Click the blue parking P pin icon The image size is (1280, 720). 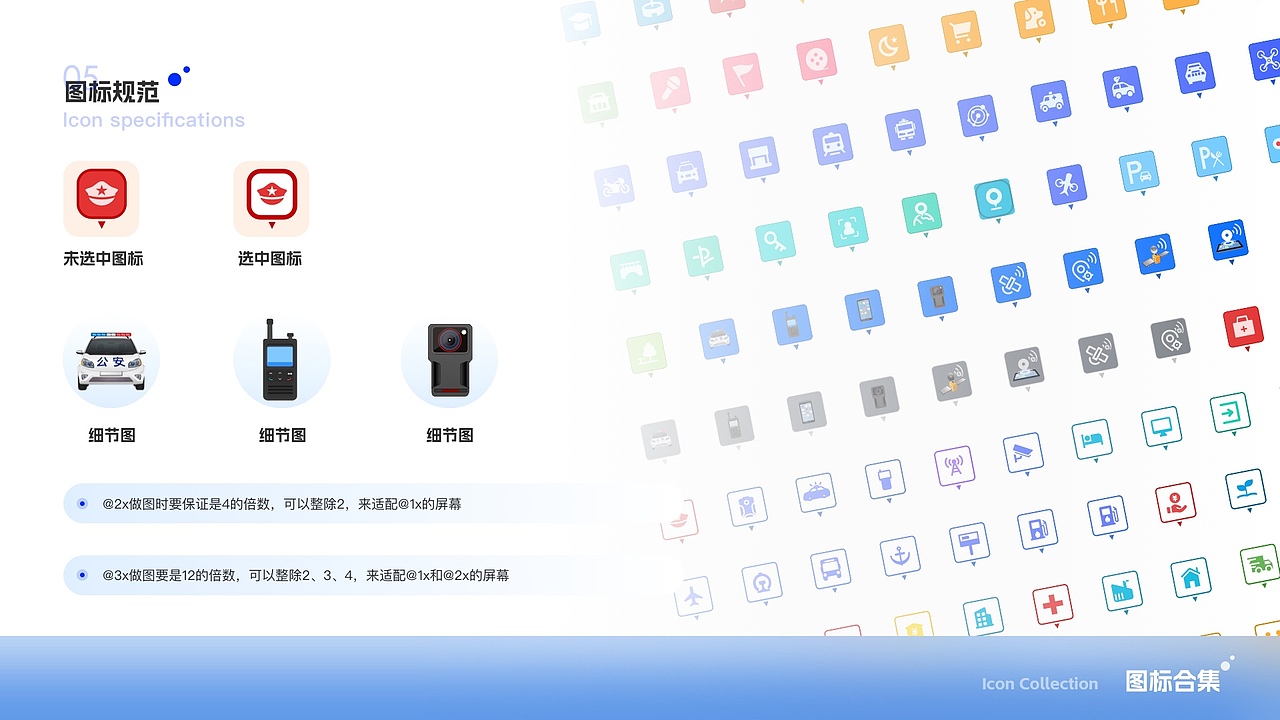click(x=1138, y=169)
